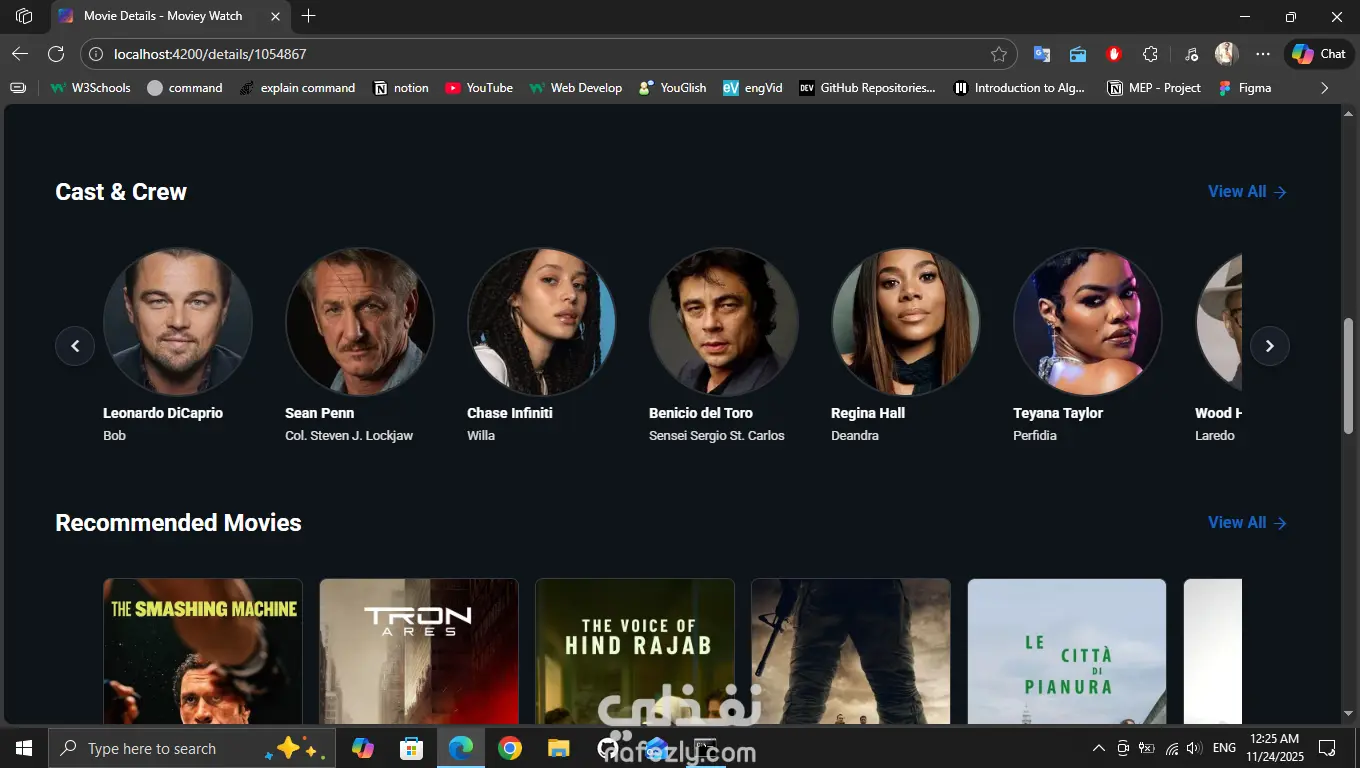Select Regina Hall's cast photo
Image resolution: width=1360 pixels, height=768 pixels.
pos(906,322)
